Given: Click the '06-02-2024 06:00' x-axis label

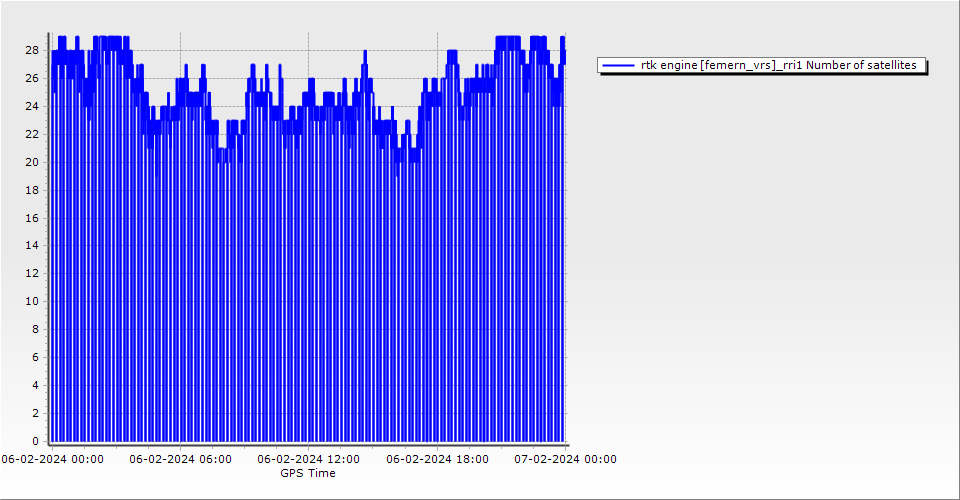Looking at the screenshot, I should [180, 460].
